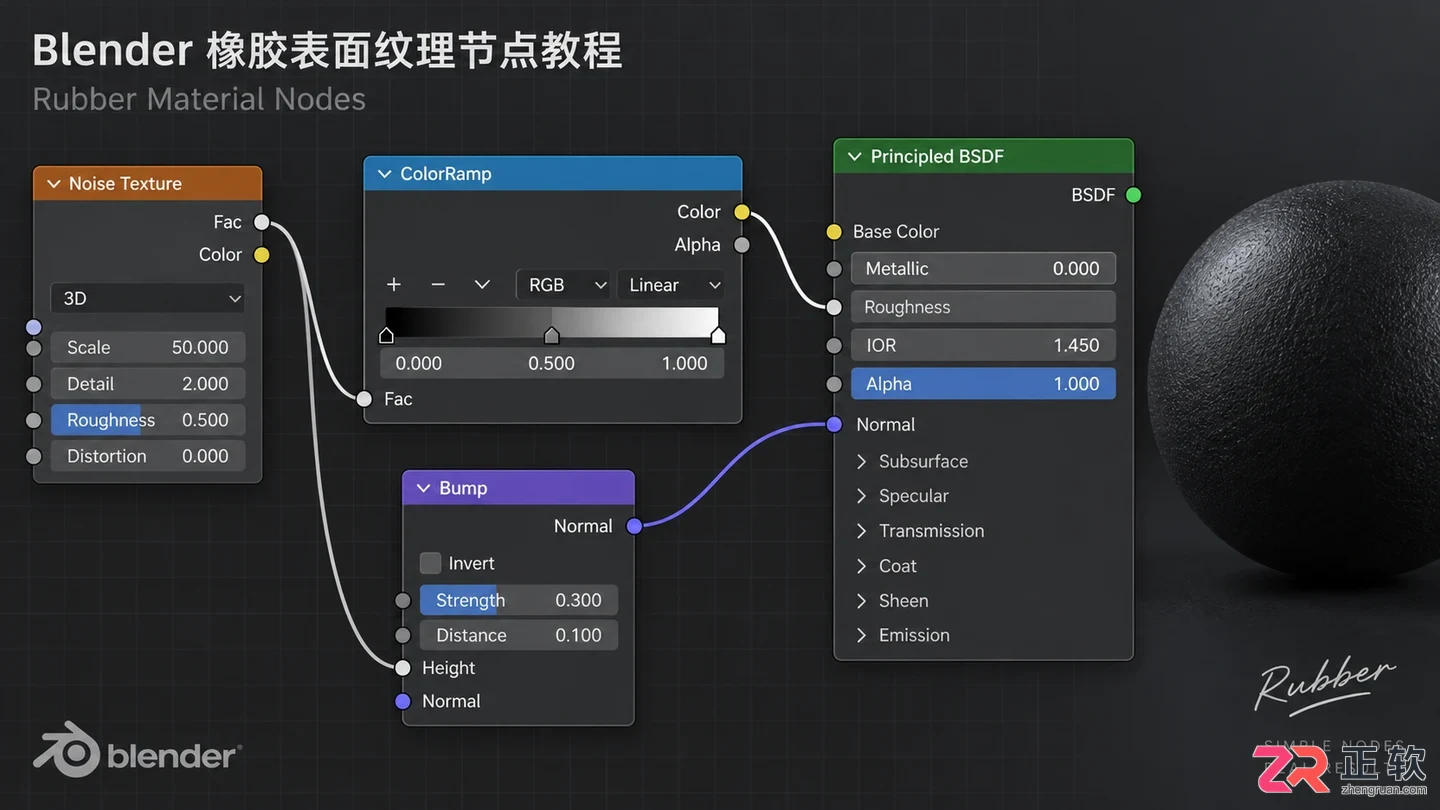This screenshot has width=1440, height=810.
Task: Open the ColorRamp tools chevron menu
Action: 482,285
